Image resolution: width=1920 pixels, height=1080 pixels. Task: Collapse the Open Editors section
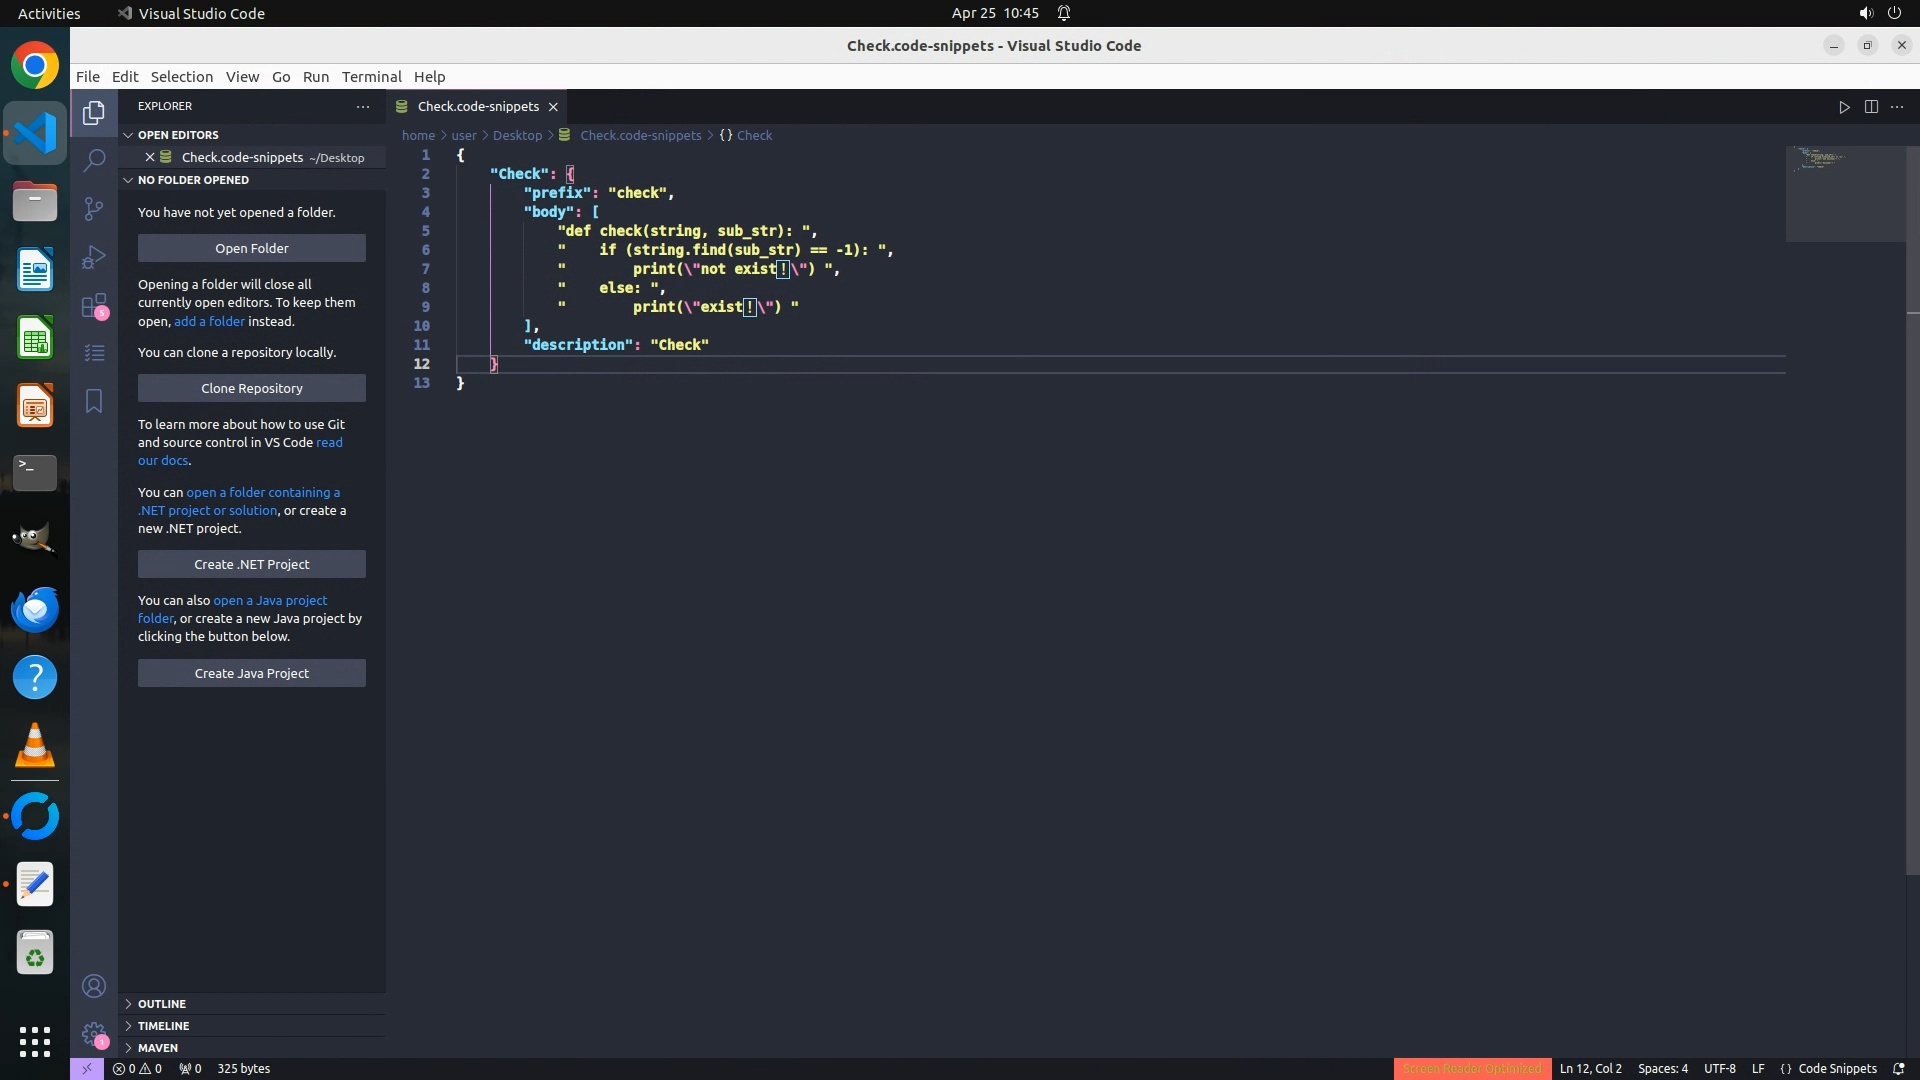coord(177,135)
